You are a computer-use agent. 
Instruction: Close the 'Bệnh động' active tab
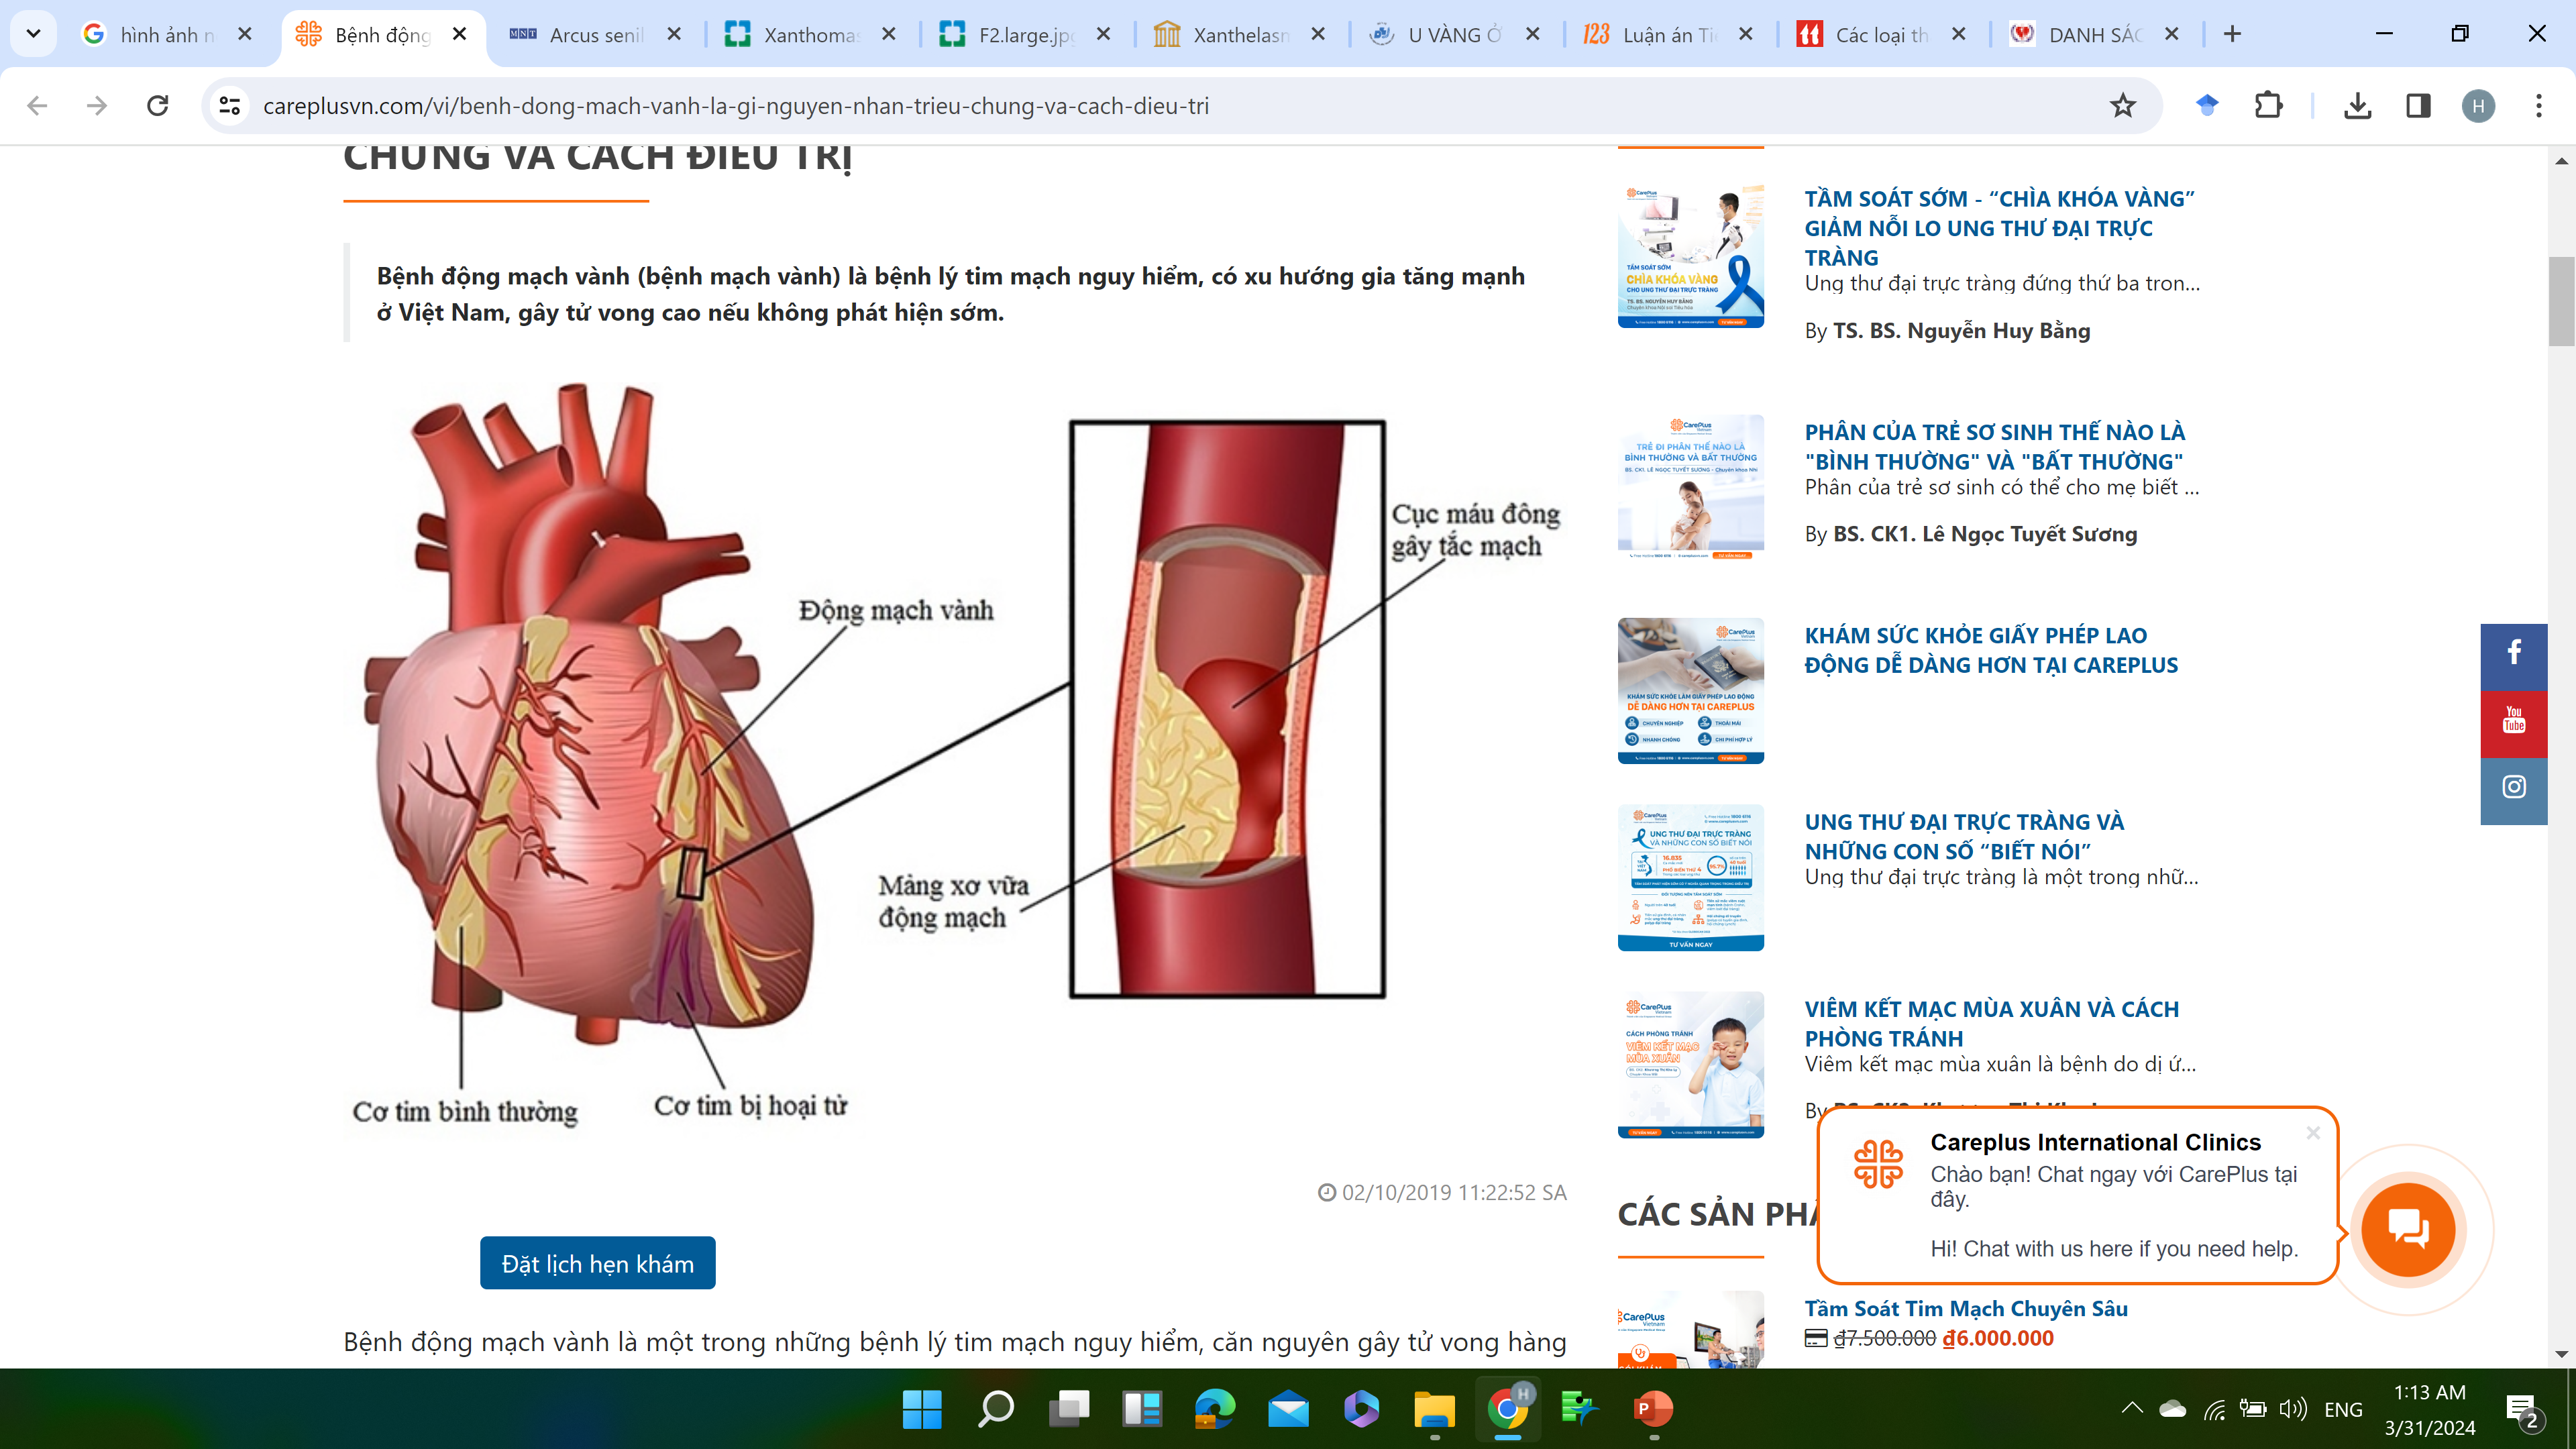459,34
